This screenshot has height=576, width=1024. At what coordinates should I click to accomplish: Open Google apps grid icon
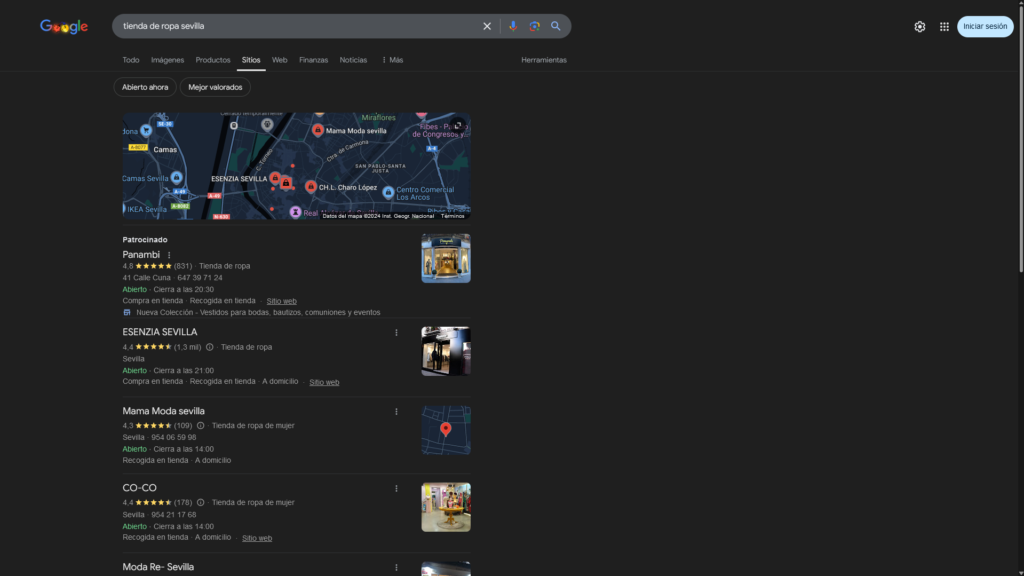[x=944, y=27]
